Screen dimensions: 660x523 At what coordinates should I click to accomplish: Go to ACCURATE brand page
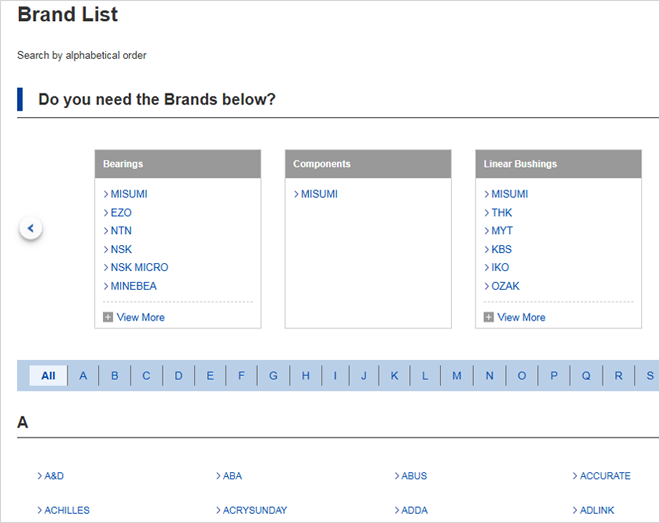tap(605, 476)
